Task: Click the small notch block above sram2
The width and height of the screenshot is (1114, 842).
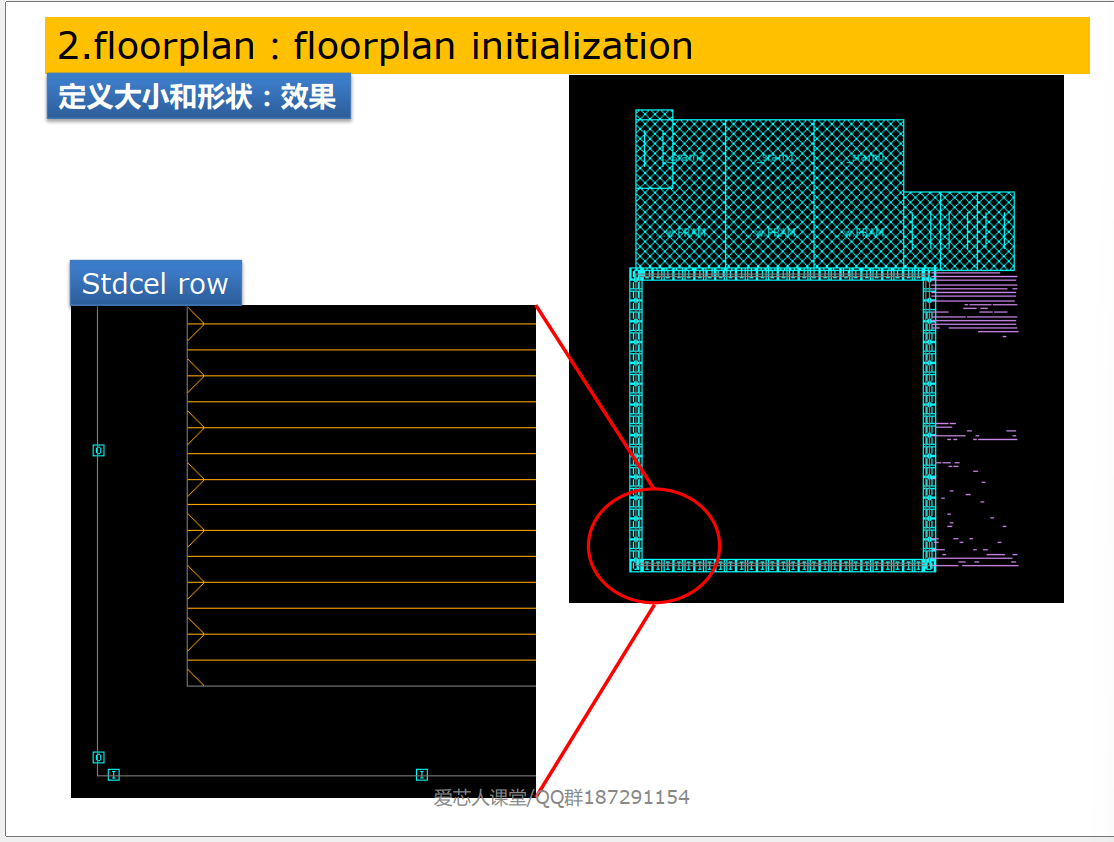Action: 655,112
